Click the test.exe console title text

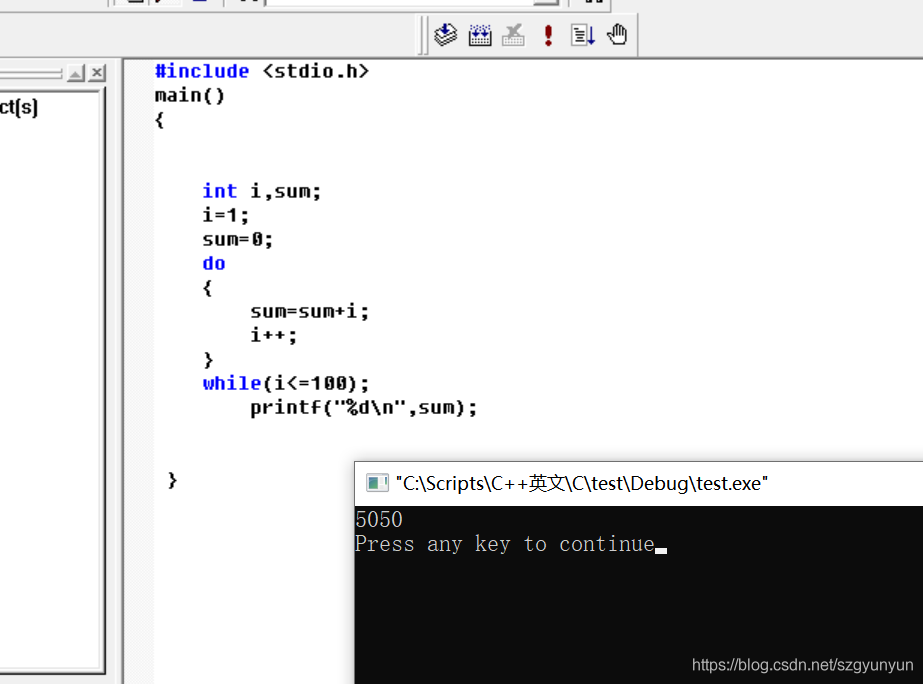(582, 483)
